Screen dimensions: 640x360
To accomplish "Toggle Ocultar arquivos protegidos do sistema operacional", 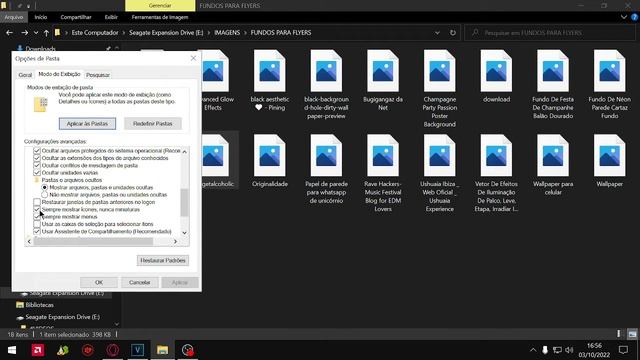I will [x=37, y=151].
